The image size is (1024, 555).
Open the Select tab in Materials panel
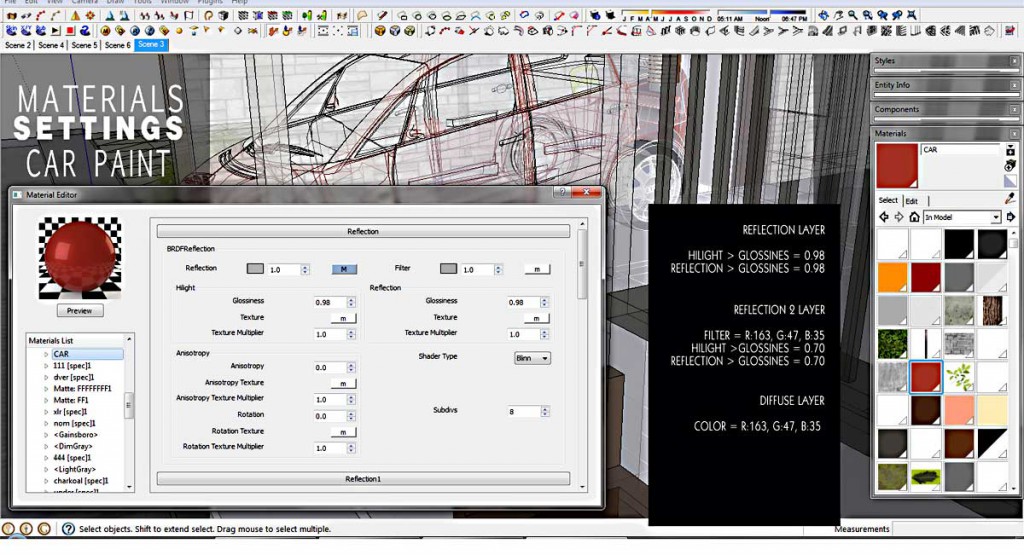click(x=888, y=200)
